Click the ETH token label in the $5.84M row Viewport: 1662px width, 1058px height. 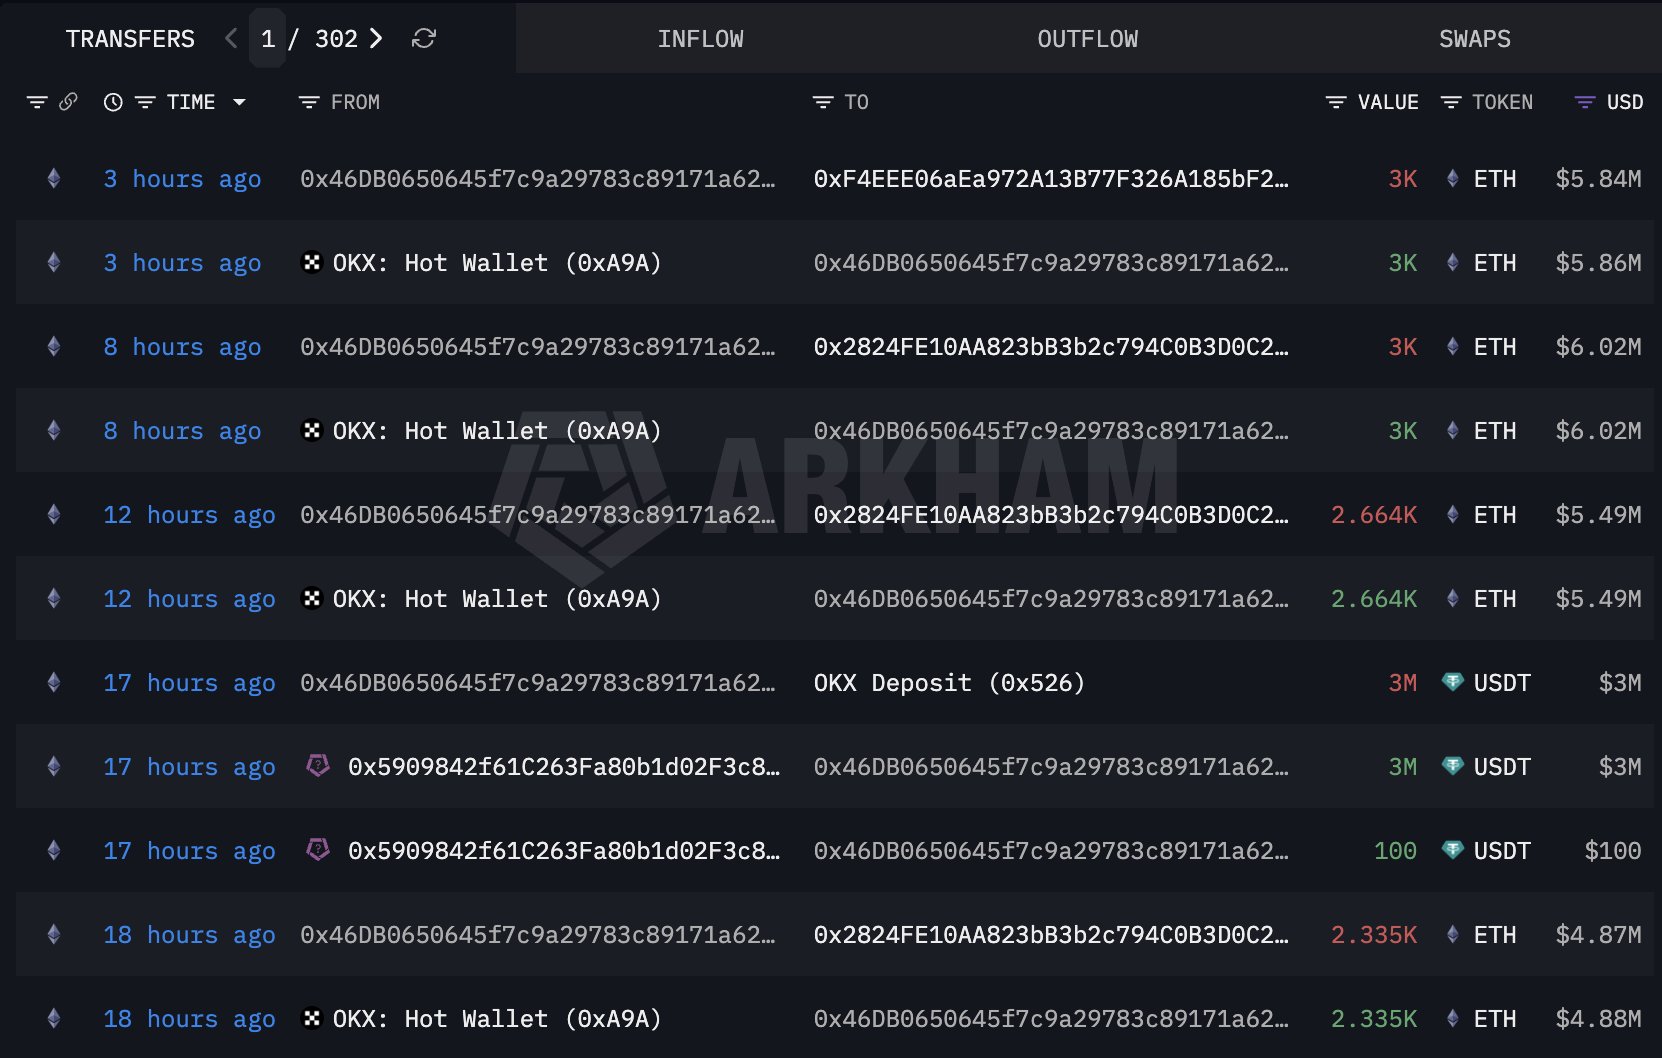click(x=1495, y=179)
